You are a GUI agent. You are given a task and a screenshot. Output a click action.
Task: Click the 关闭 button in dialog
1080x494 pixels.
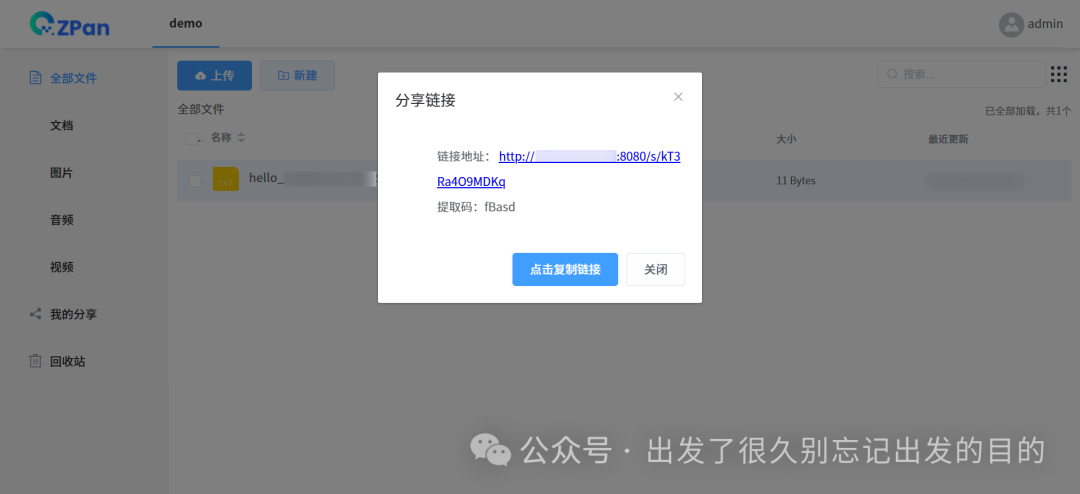click(x=656, y=269)
